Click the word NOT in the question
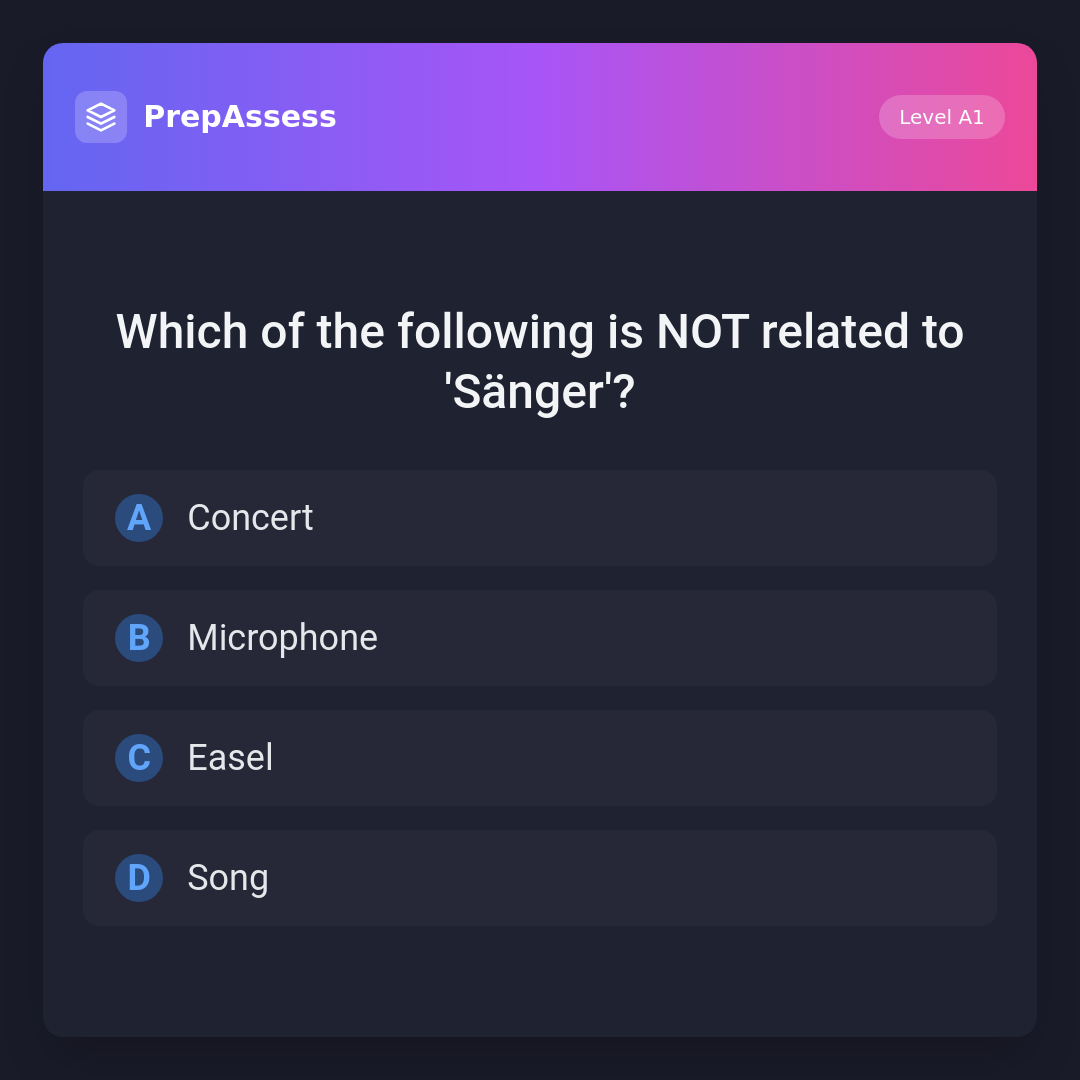Viewport: 1080px width, 1080px height. point(702,332)
